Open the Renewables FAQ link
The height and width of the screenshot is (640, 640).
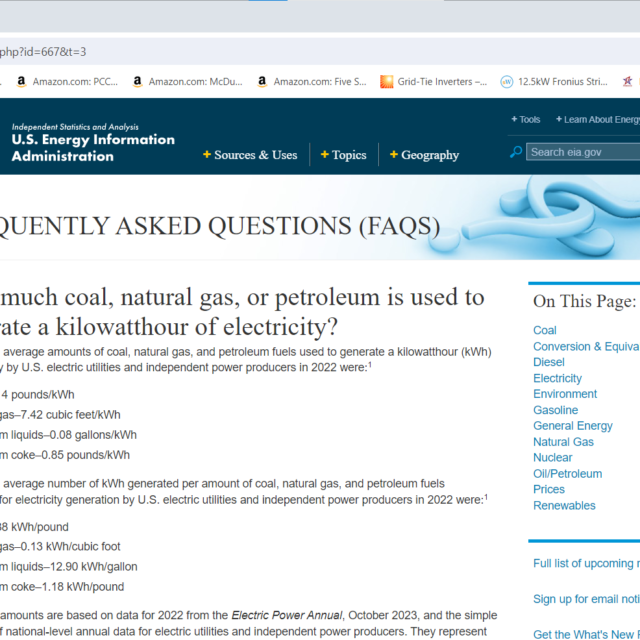pyautogui.click(x=564, y=506)
